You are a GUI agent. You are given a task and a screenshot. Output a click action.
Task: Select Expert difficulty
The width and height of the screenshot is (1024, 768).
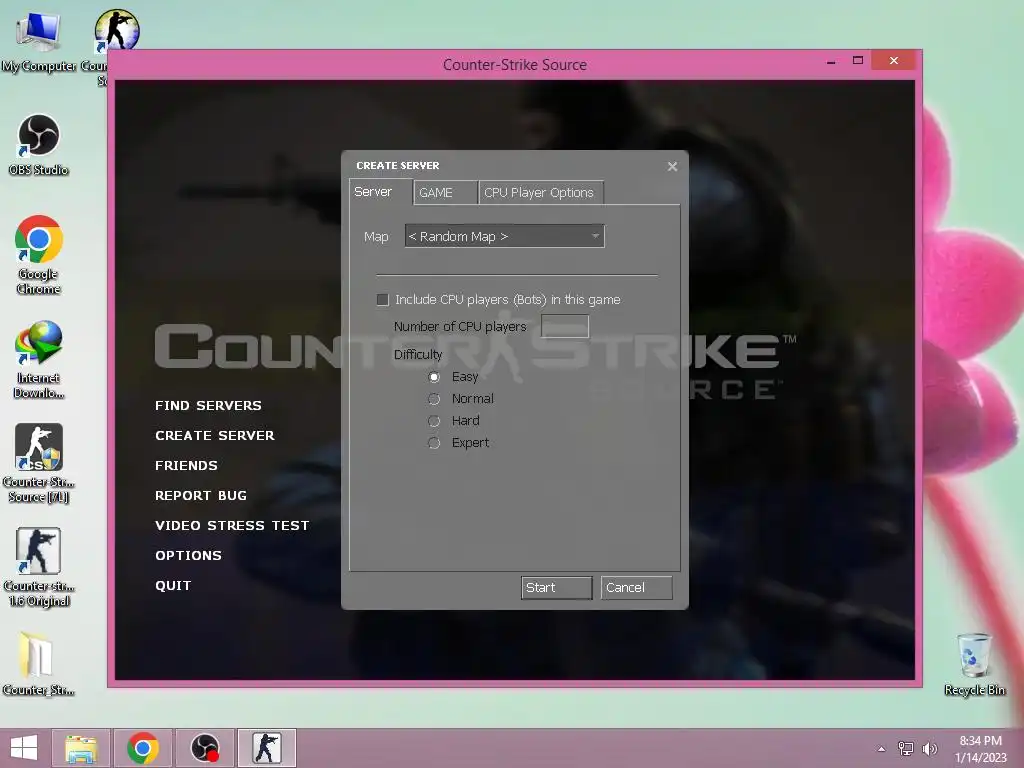click(434, 443)
